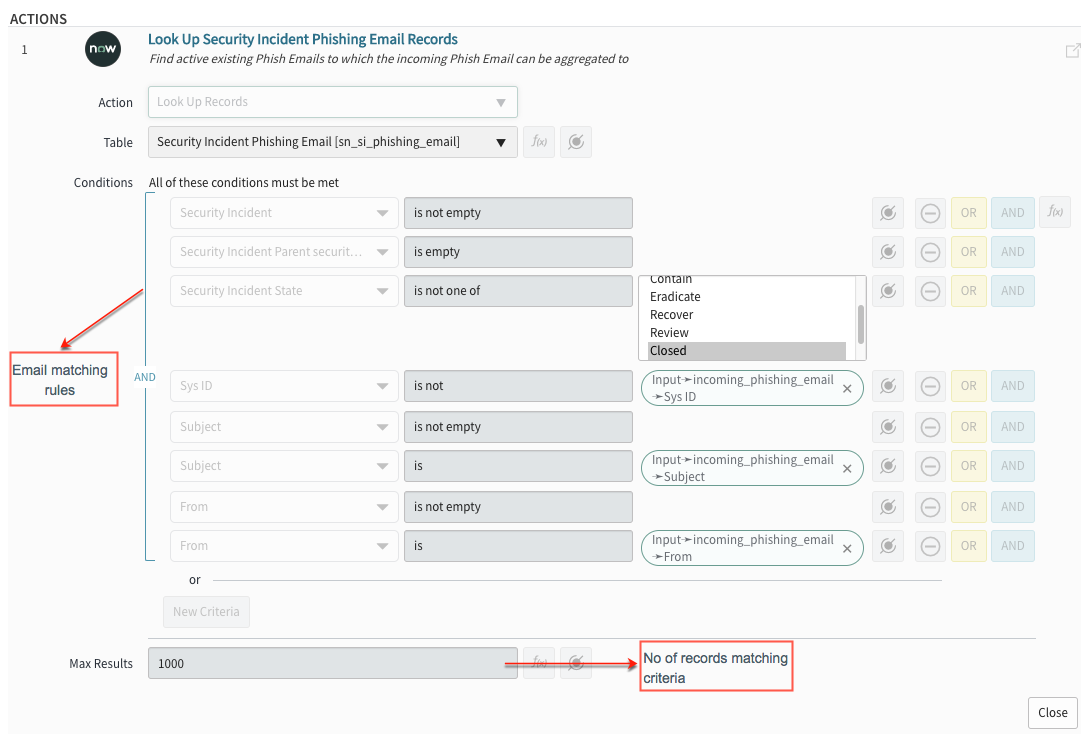Clear the Sys ID data pill value
The height and width of the screenshot is (734, 1081).
point(847,389)
